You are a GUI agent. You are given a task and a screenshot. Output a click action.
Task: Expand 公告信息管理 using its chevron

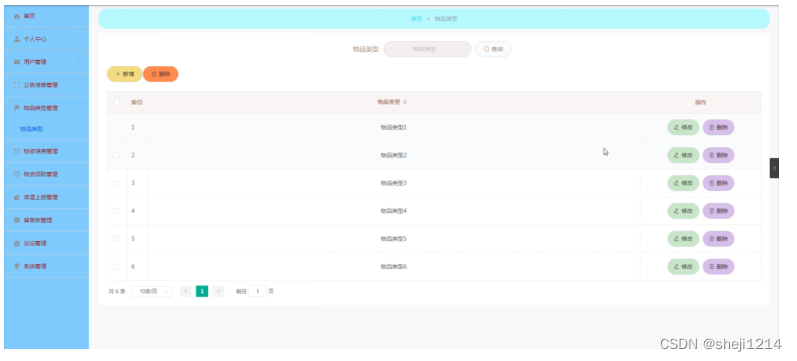coord(79,84)
